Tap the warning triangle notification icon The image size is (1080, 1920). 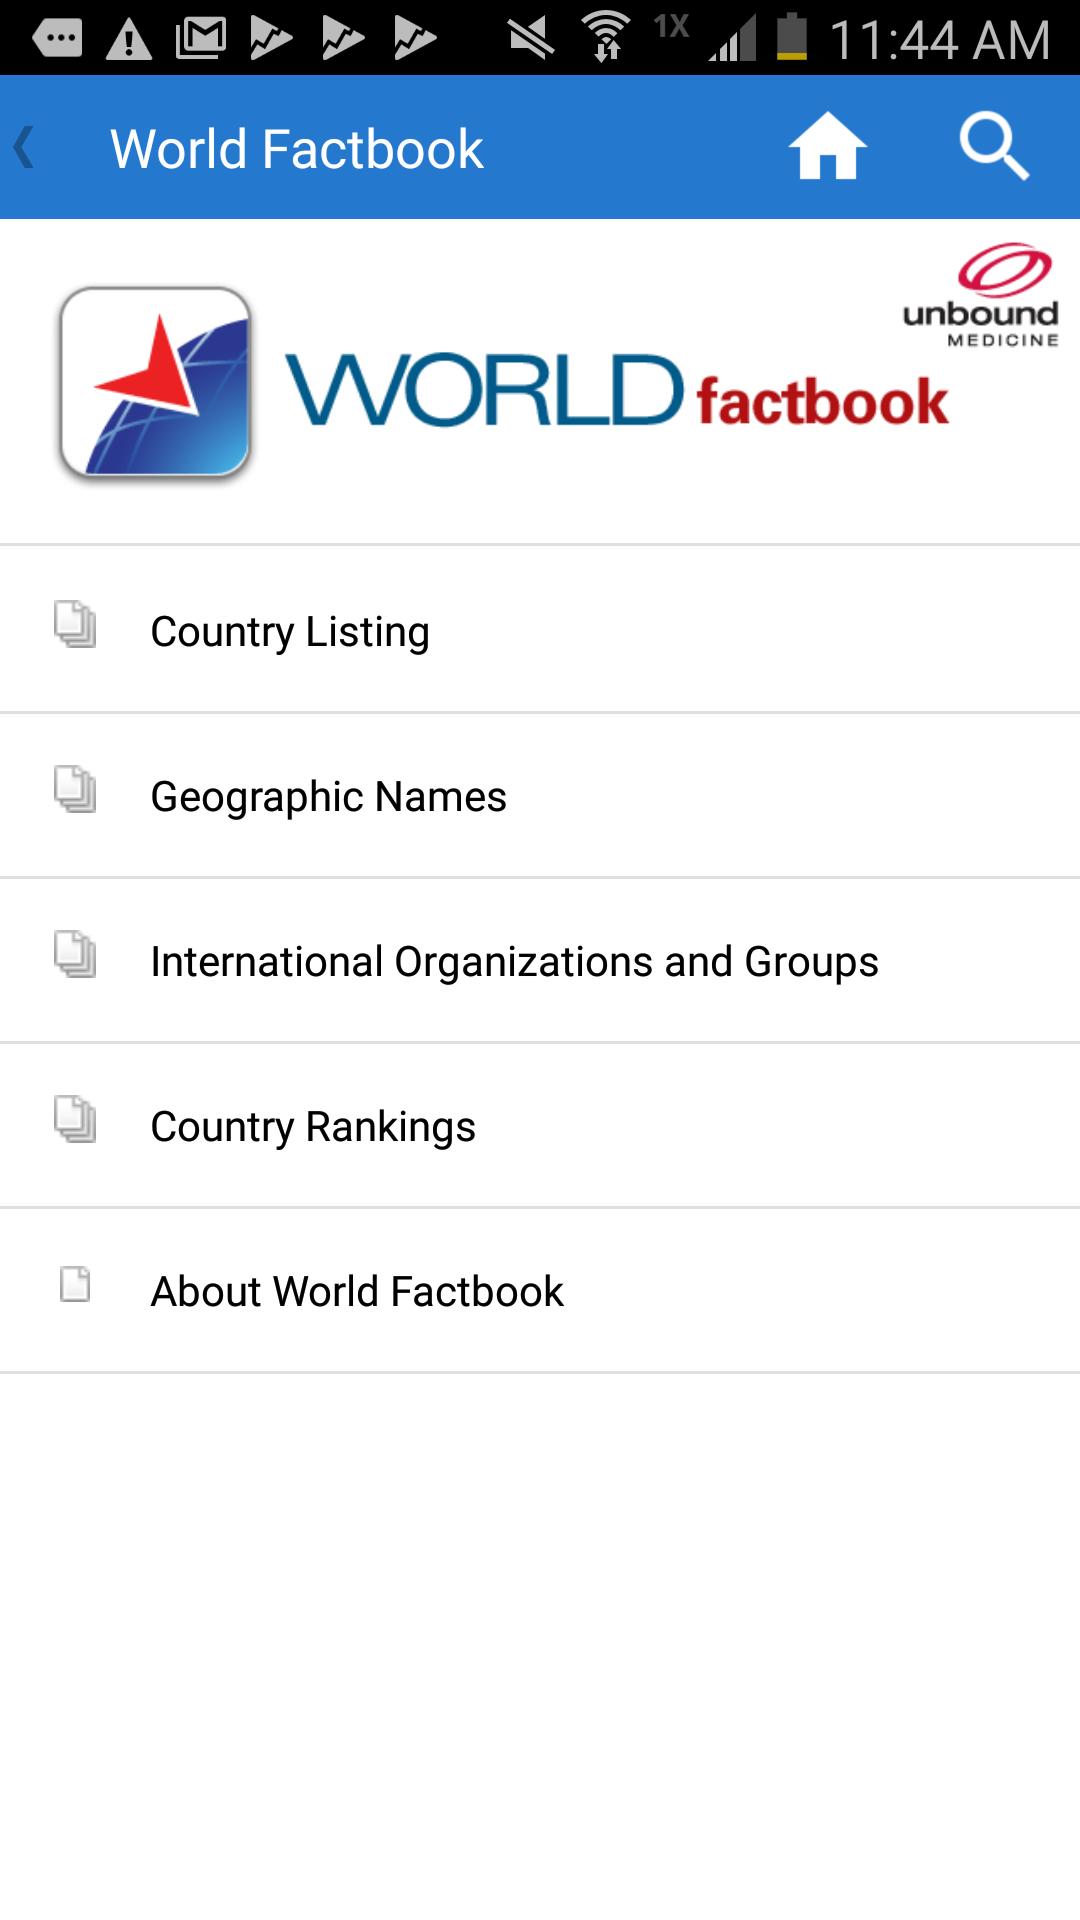[x=129, y=39]
